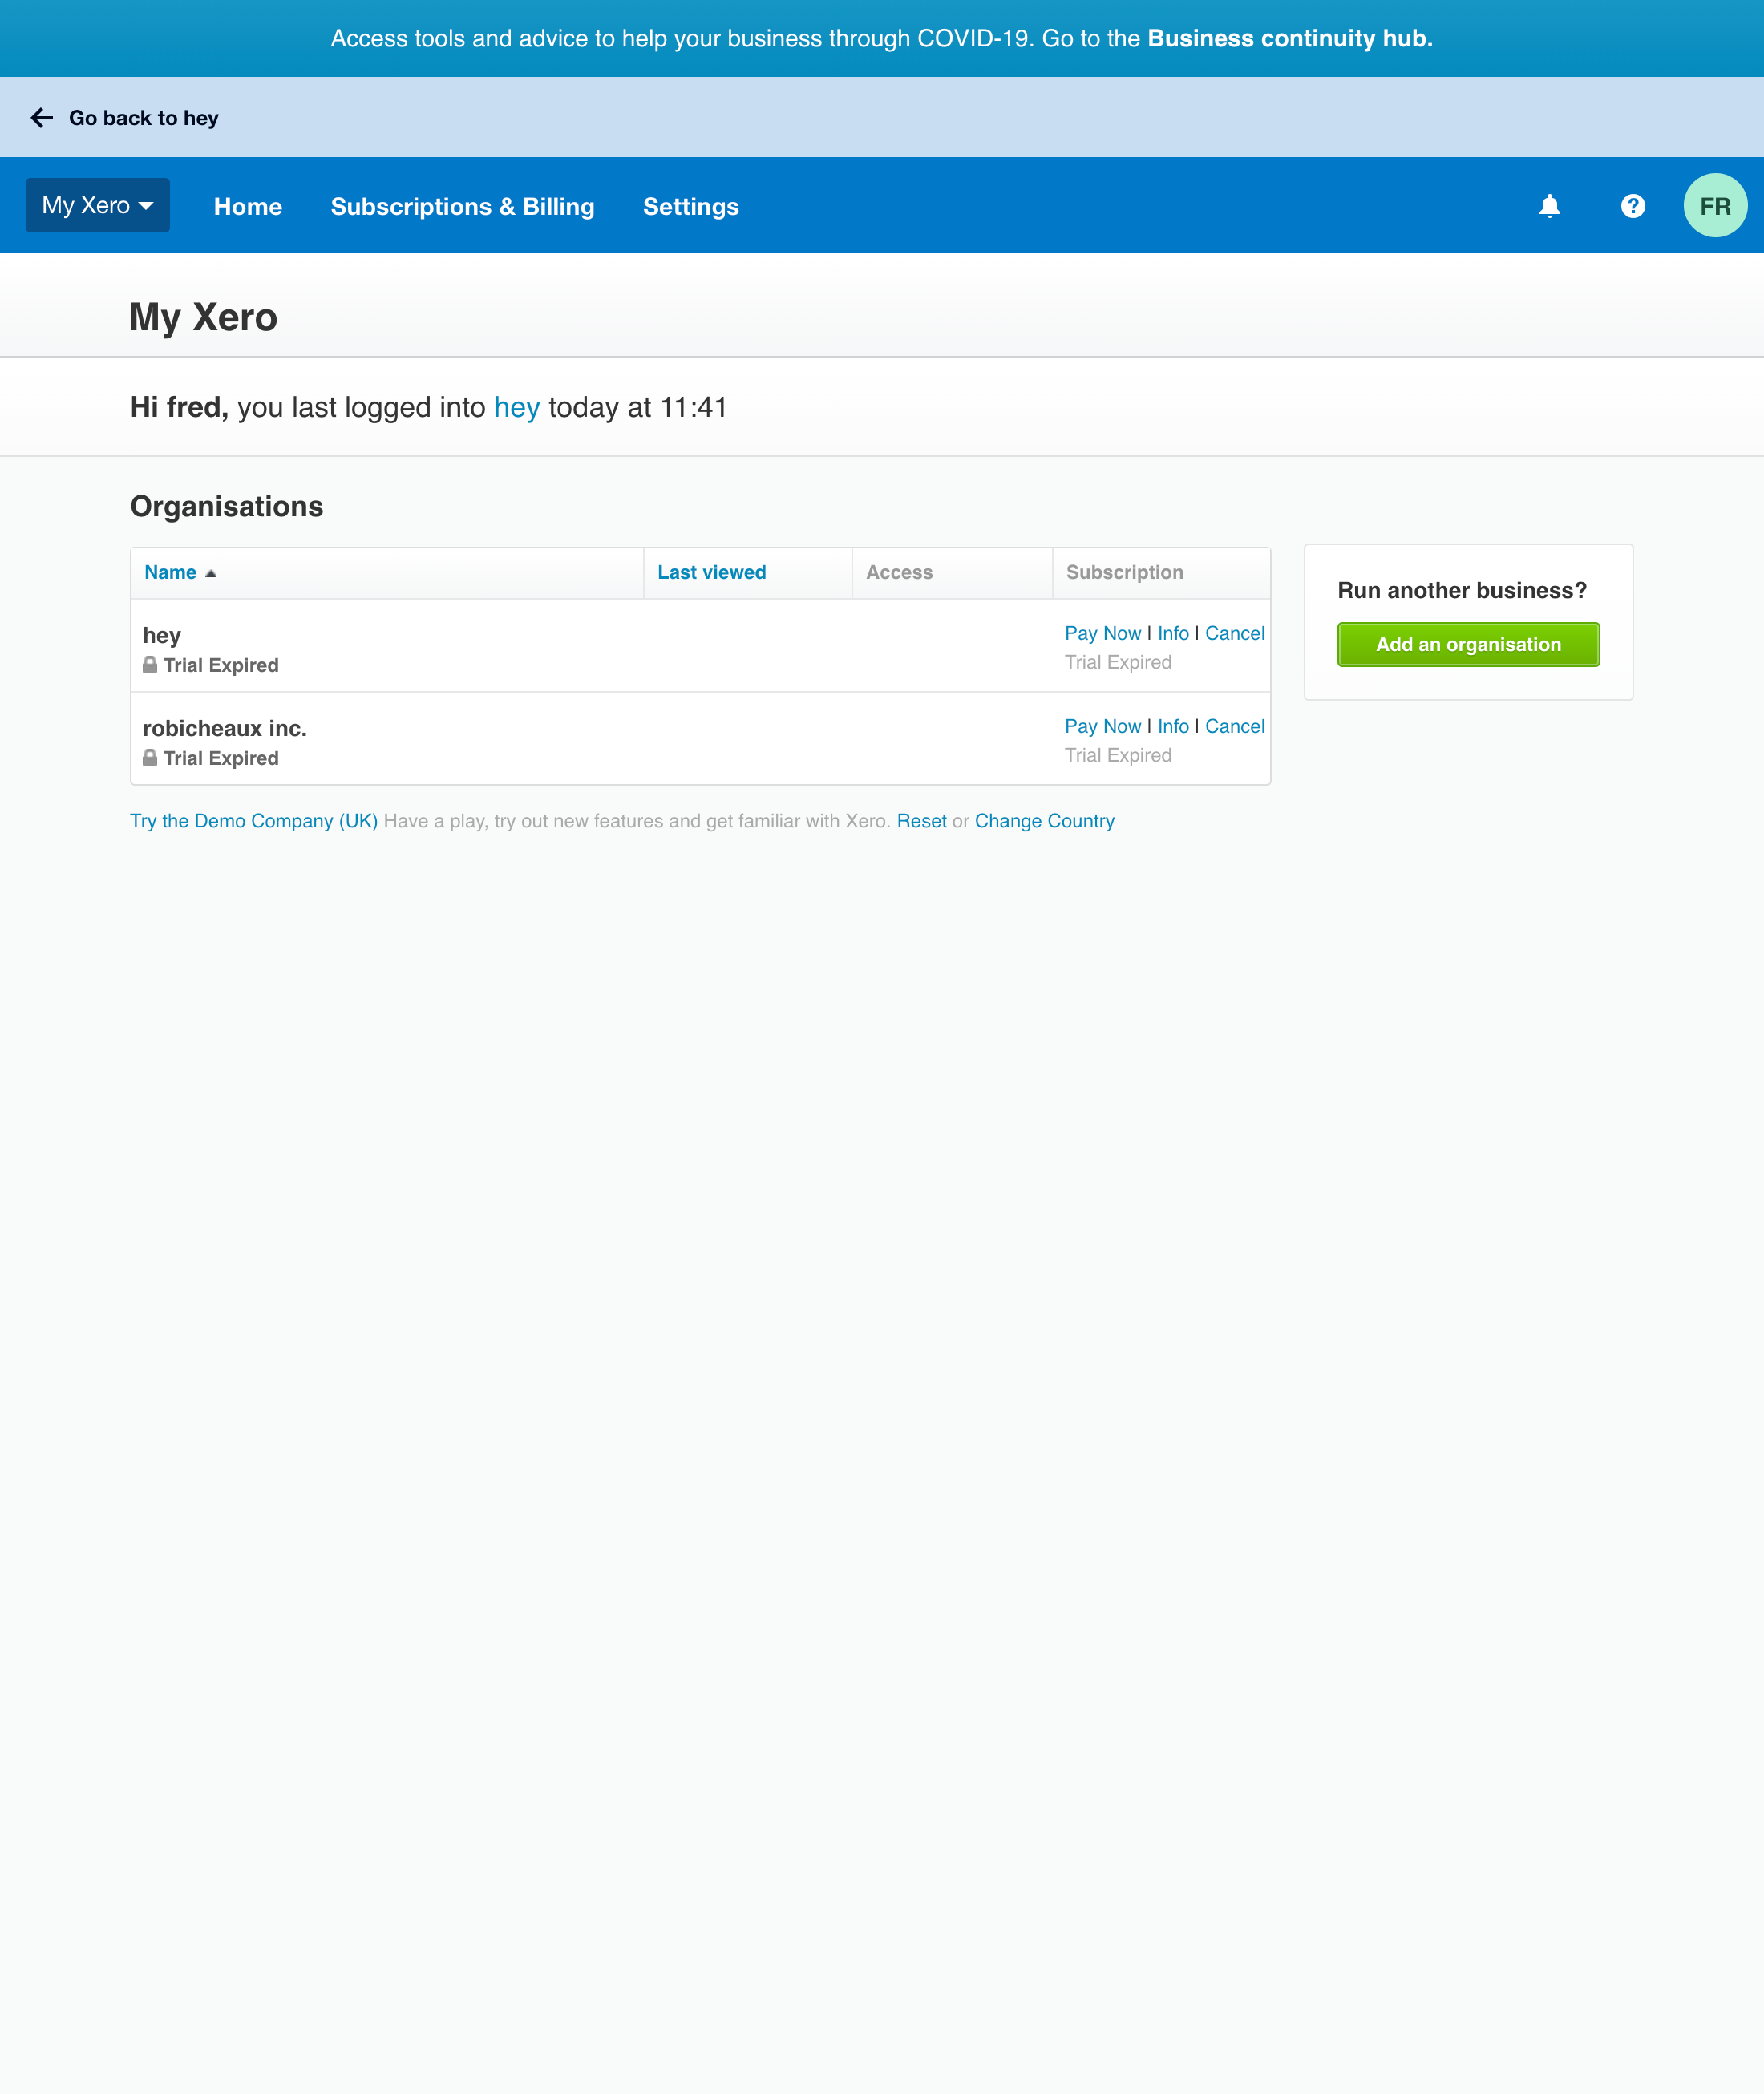
Task: Click the lock icon for robicheaux inc.
Action: (149, 757)
